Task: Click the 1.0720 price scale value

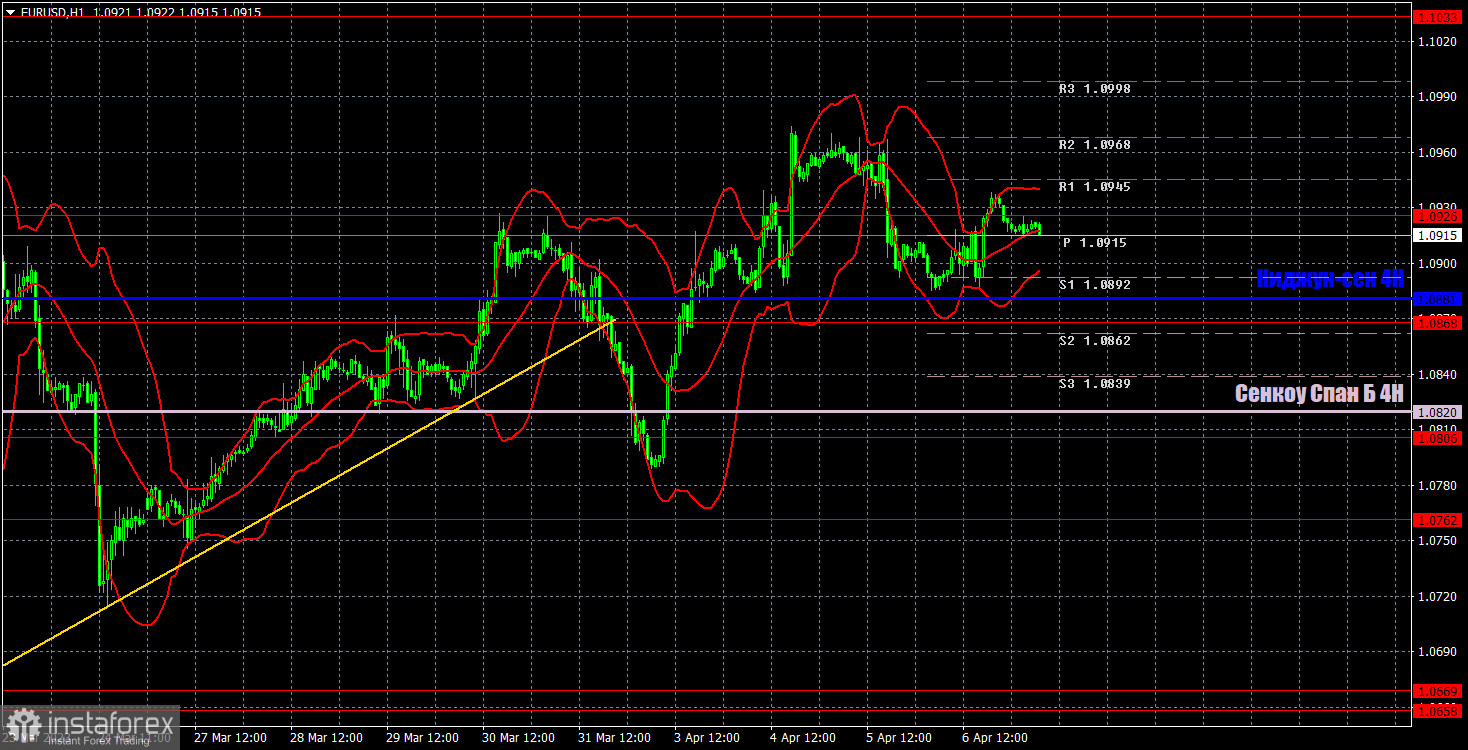Action: [x=1438, y=597]
